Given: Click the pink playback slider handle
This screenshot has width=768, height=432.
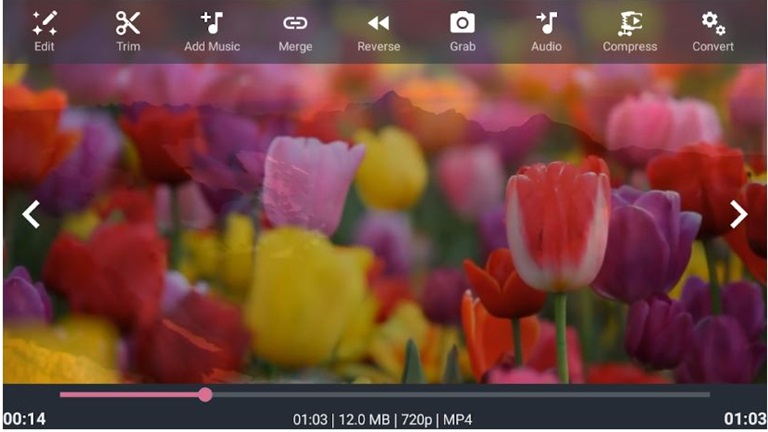Looking at the screenshot, I should pyautogui.click(x=205, y=395).
